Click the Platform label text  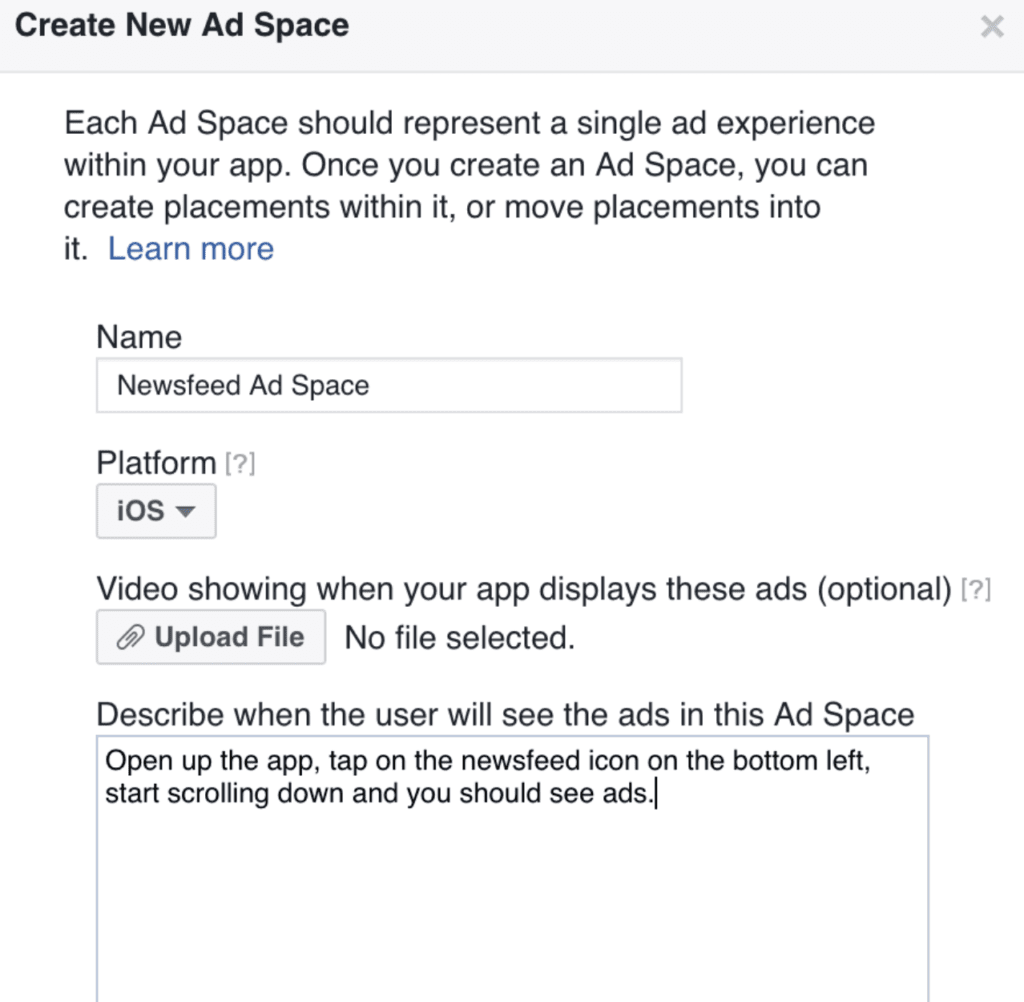tap(156, 463)
